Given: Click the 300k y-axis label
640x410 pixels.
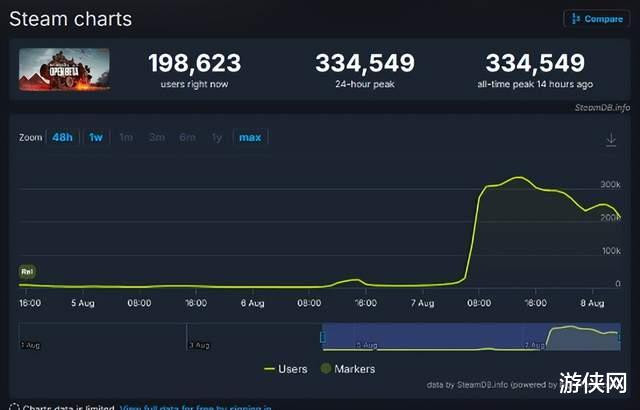Looking at the screenshot, I should 610,184.
